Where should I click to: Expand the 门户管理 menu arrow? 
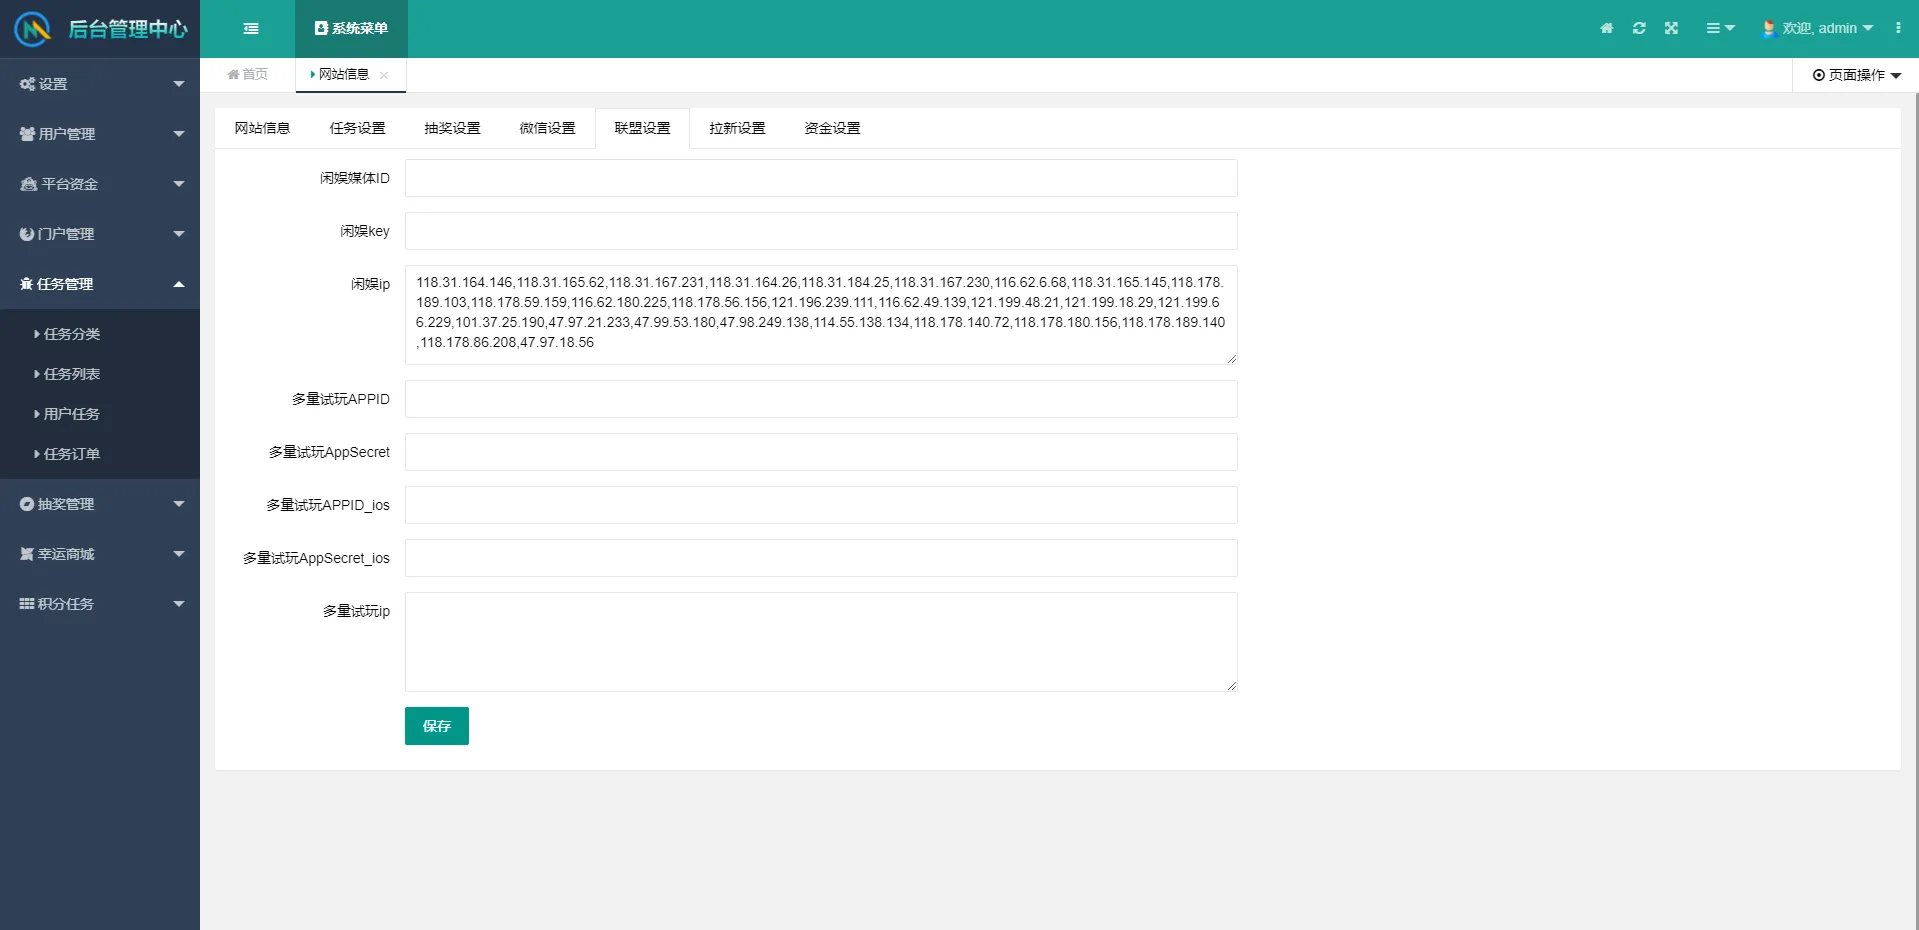179,234
